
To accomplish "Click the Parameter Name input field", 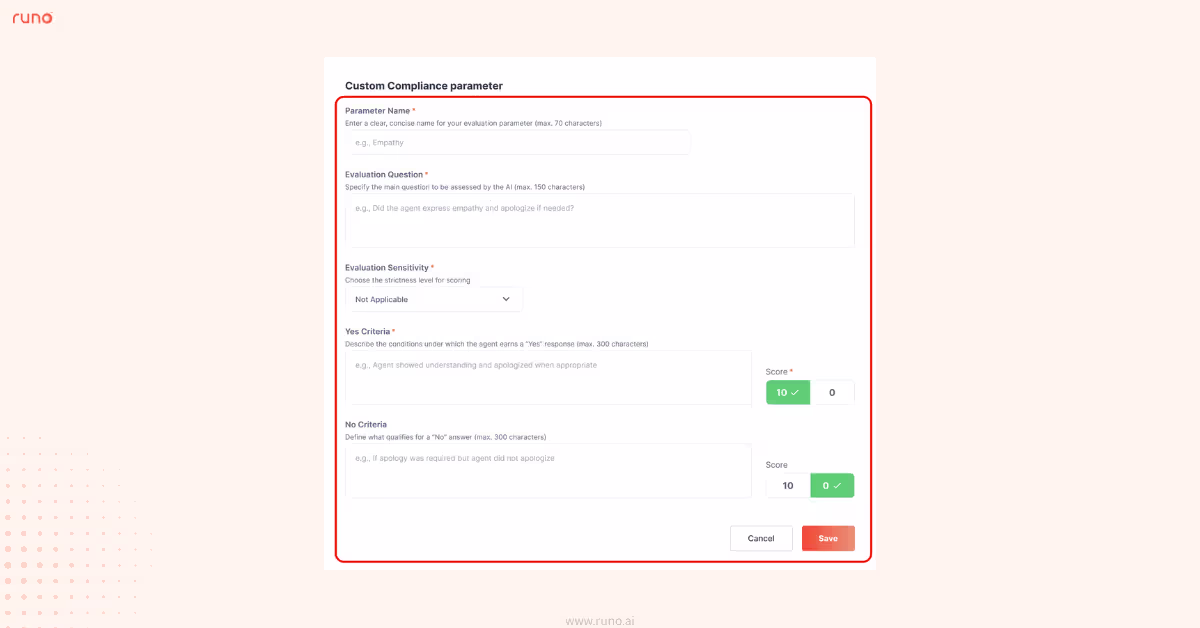I will point(517,142).
